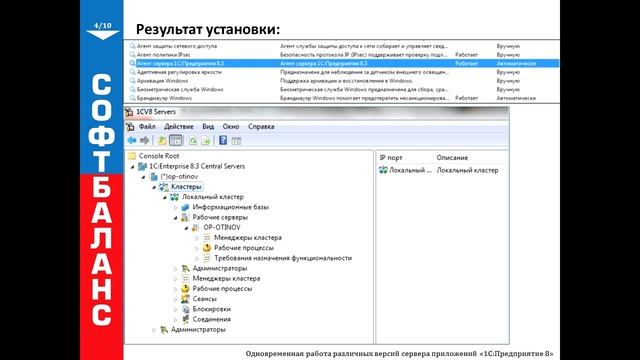The height and width of the screenshot is (360, 640).
Task: Click the bottom-level Администраторы node icon
Action: point(164,329)
